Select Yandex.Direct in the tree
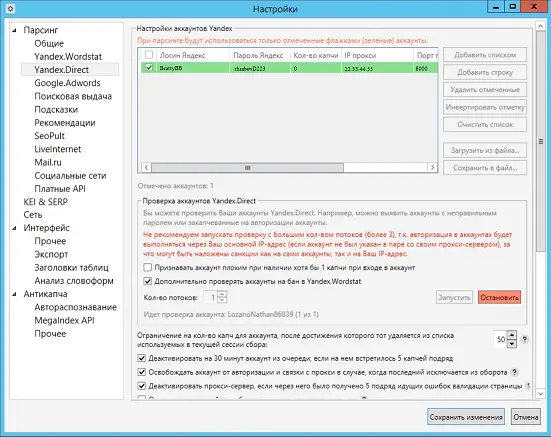 (x=70, y=70)
